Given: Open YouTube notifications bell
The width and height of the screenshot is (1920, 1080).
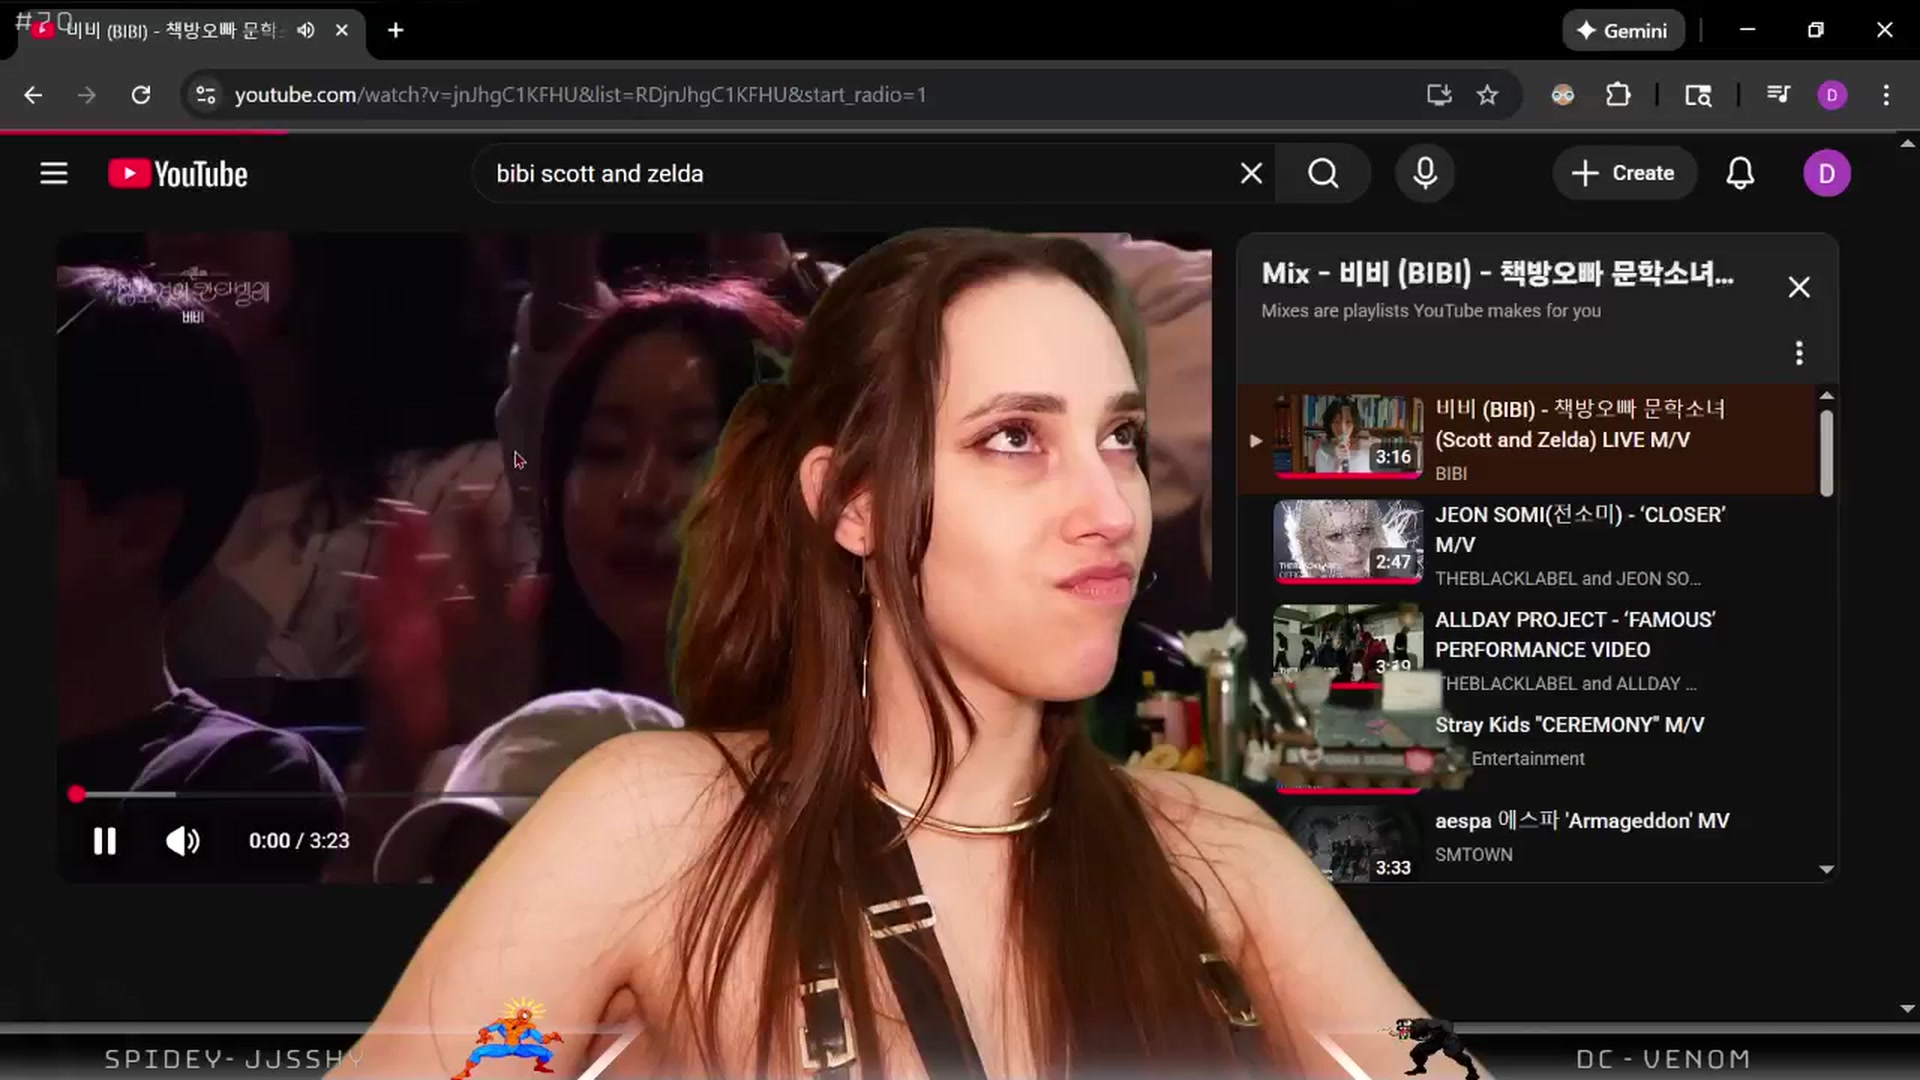Looking at the screenshot, I should pos(1740,173).
